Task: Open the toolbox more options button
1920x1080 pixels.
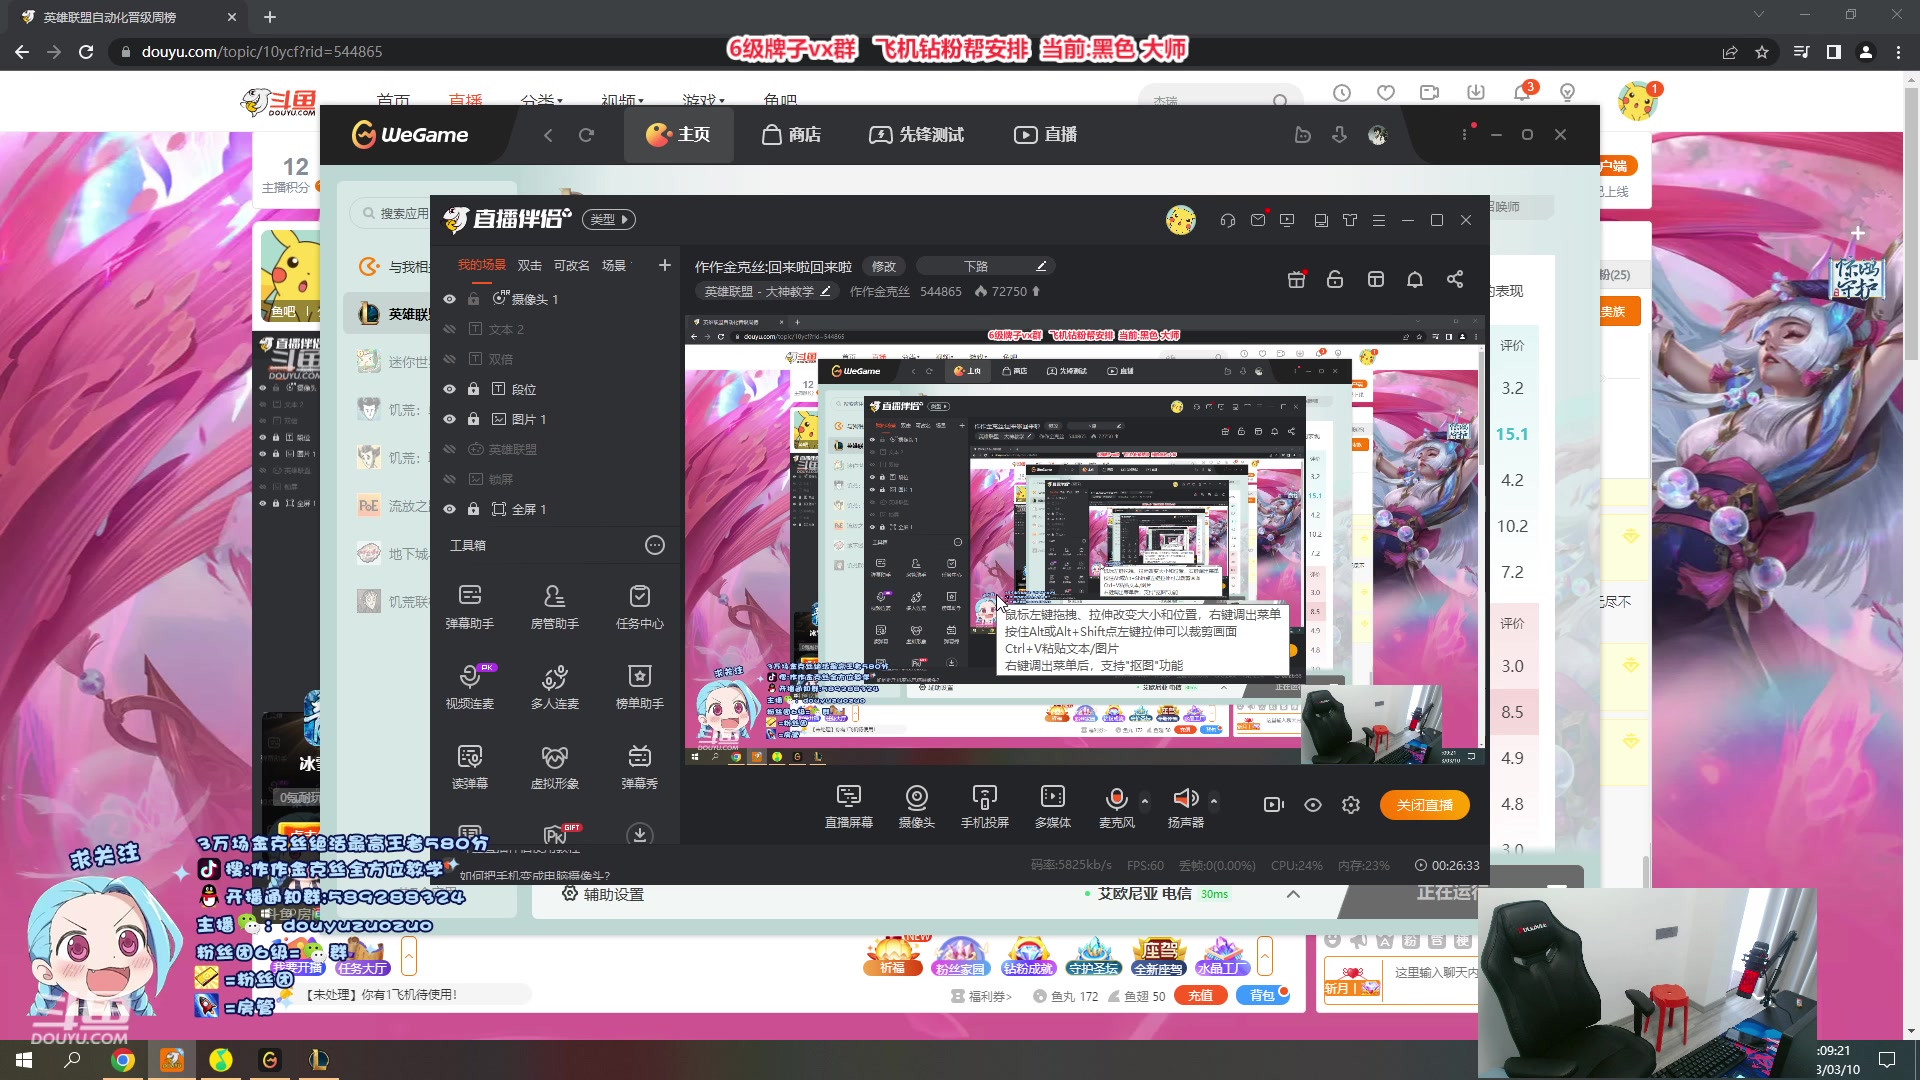Action: tap(655, 545)
